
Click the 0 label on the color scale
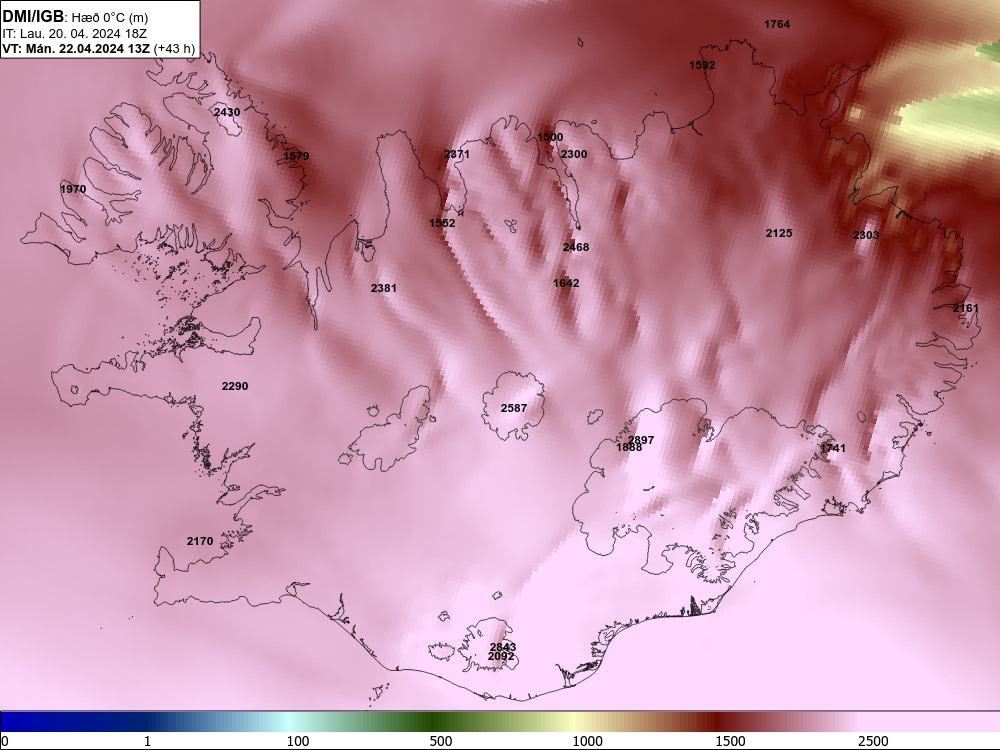click(x=5, y=741)
